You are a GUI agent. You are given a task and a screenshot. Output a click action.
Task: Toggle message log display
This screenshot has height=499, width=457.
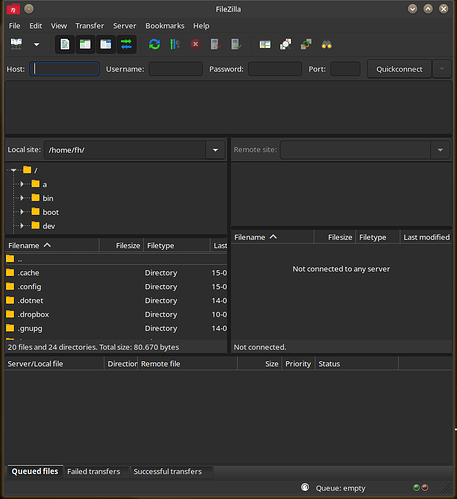[65, 44]
